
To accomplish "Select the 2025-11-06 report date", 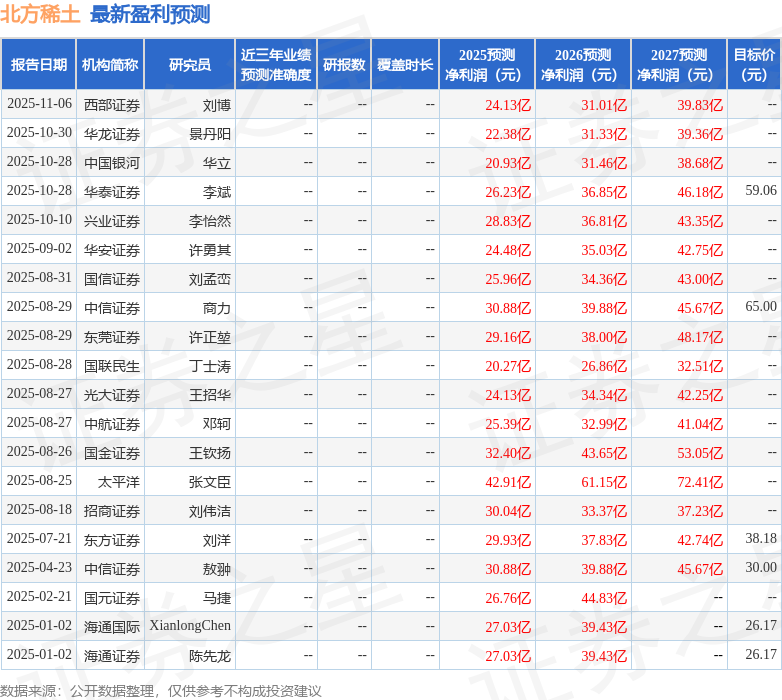I will [39, 104].
